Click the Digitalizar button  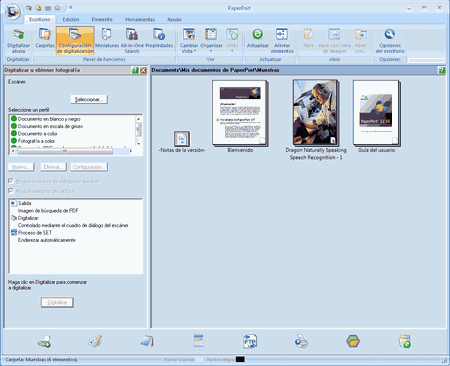point(57,302)
